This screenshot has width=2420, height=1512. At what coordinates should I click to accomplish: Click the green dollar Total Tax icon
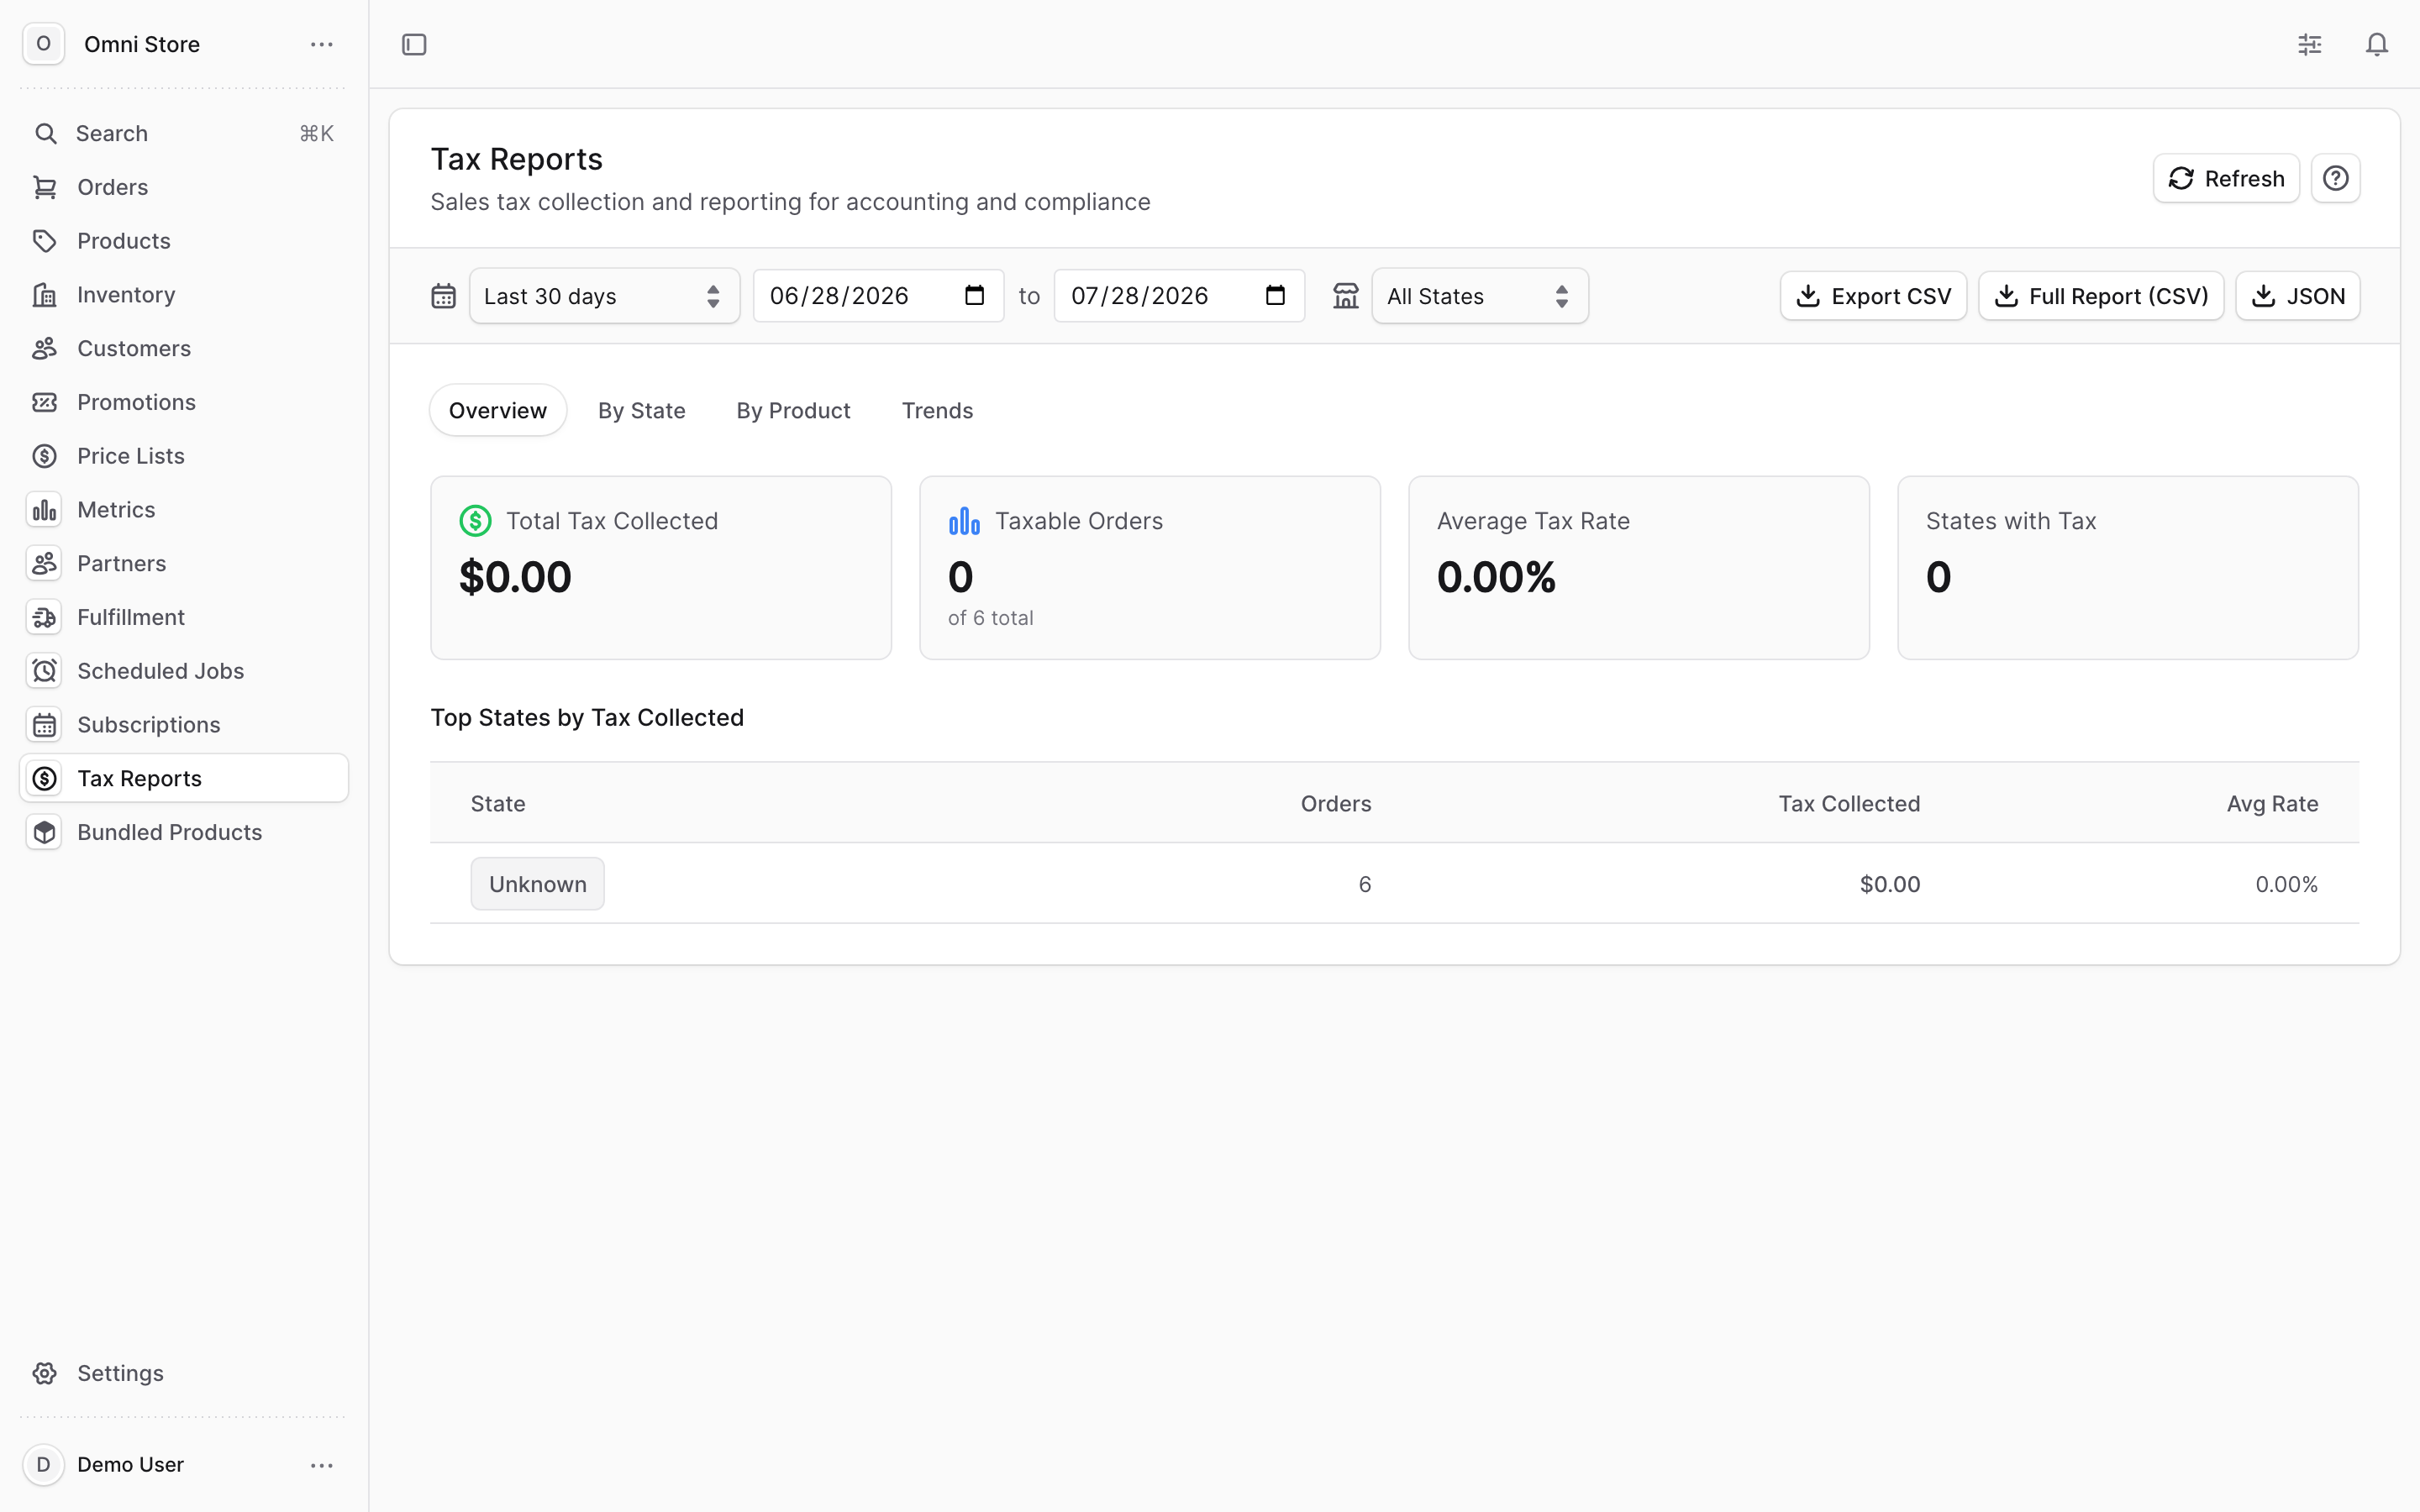click(x=475, y=521)
